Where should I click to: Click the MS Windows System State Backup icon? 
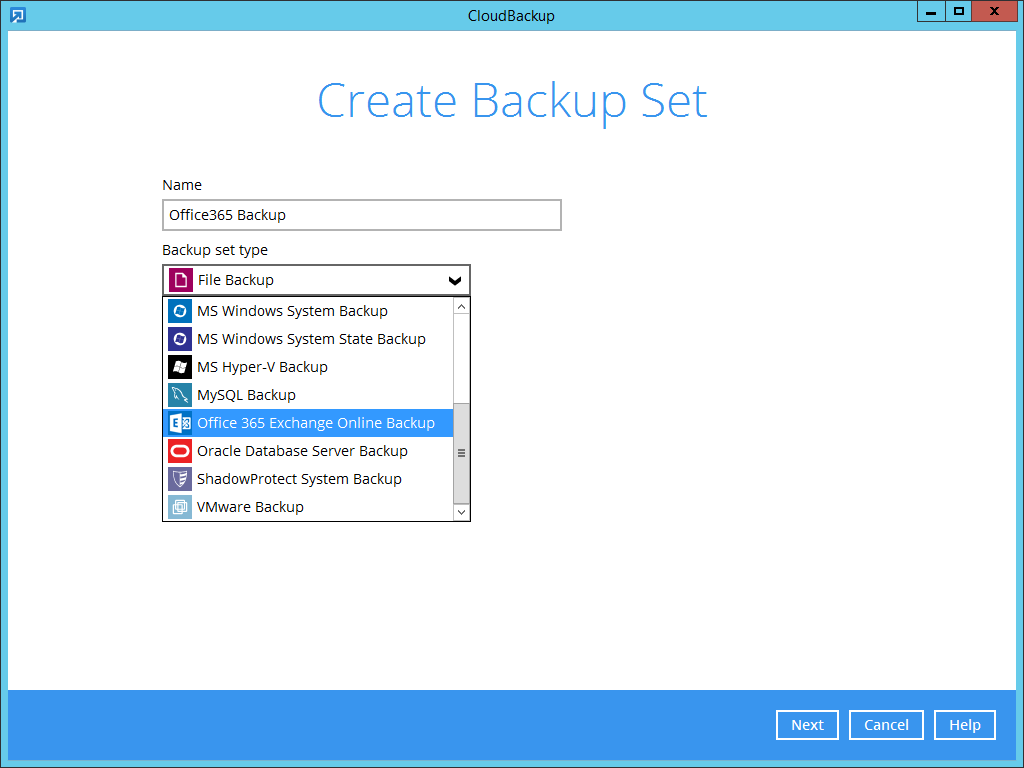click(180, 339)
